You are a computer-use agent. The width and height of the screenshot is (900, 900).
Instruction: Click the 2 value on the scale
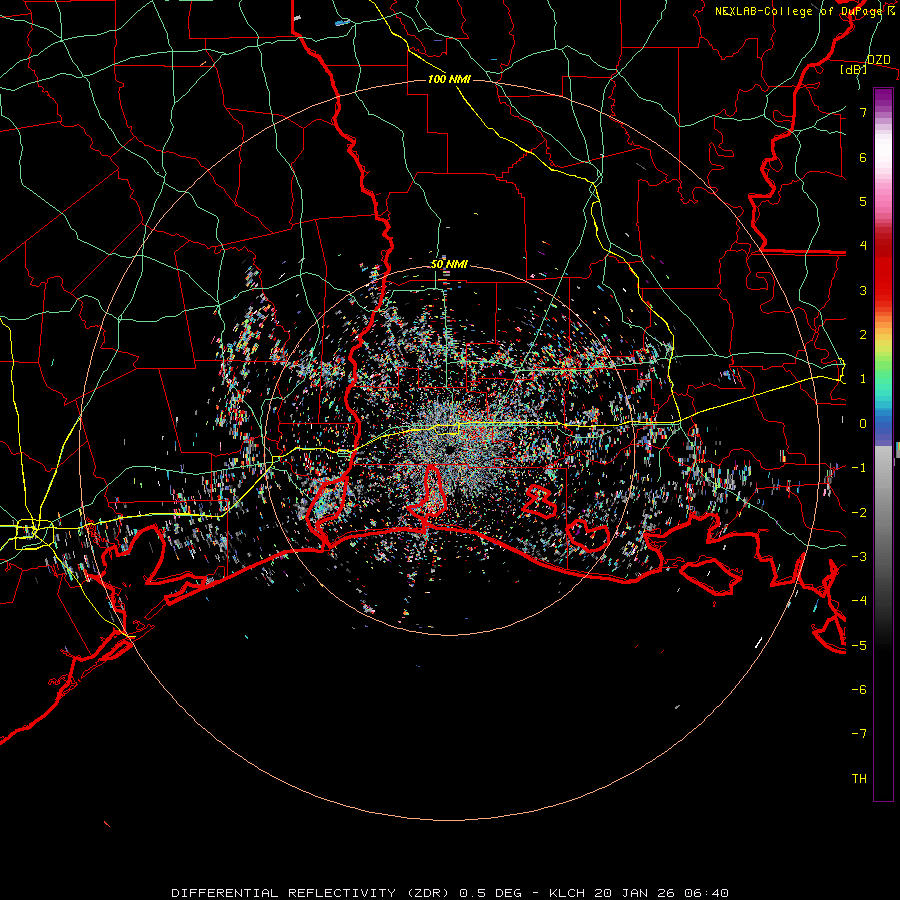point(863,335)
